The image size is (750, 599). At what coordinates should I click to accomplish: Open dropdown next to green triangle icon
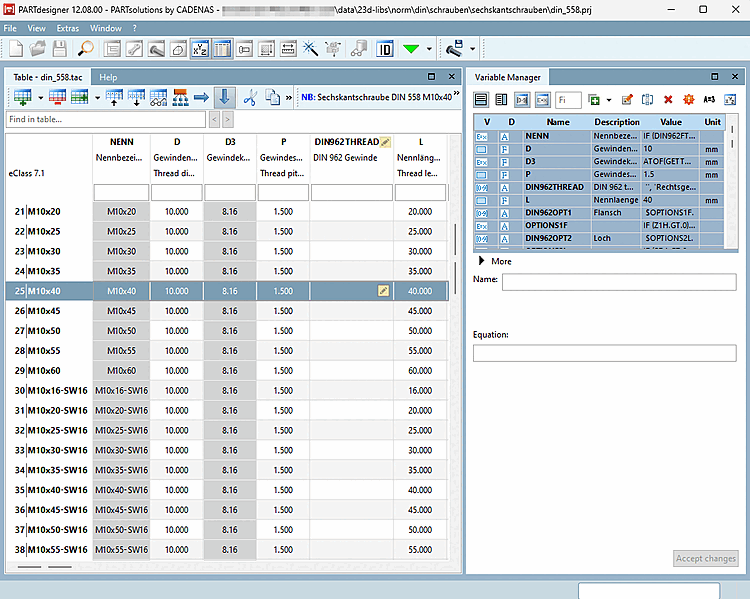[x=430, y=48]
